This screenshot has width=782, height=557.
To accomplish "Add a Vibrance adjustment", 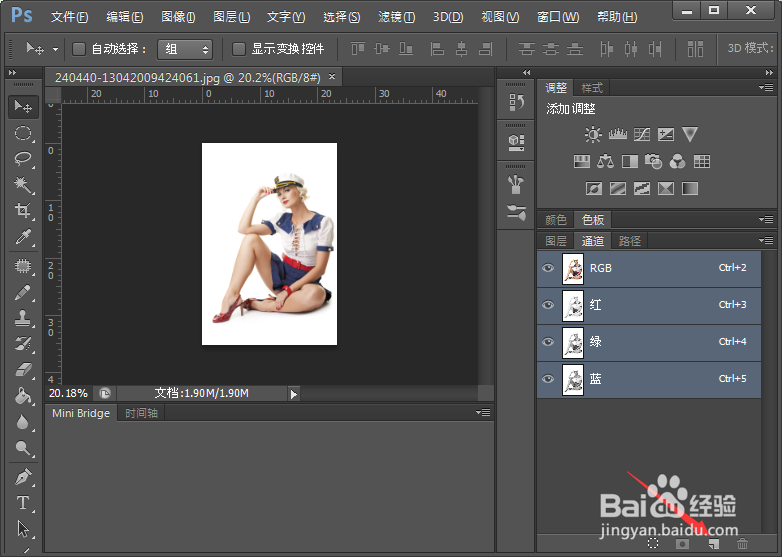I will click(690, 134).
